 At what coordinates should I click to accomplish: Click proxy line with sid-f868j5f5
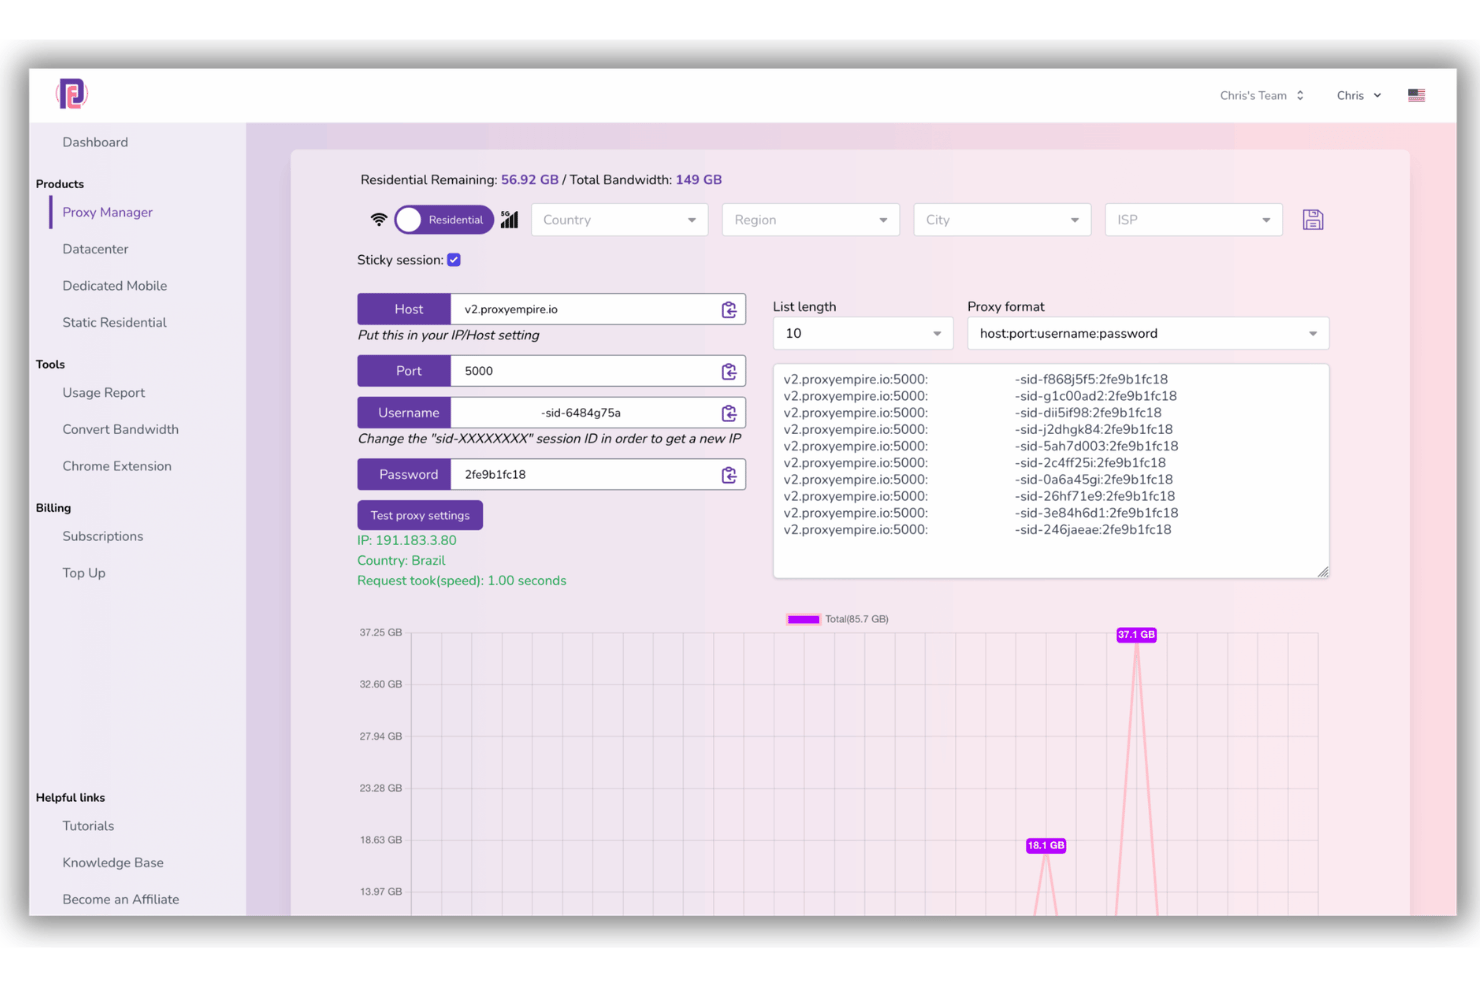[976, 379]
